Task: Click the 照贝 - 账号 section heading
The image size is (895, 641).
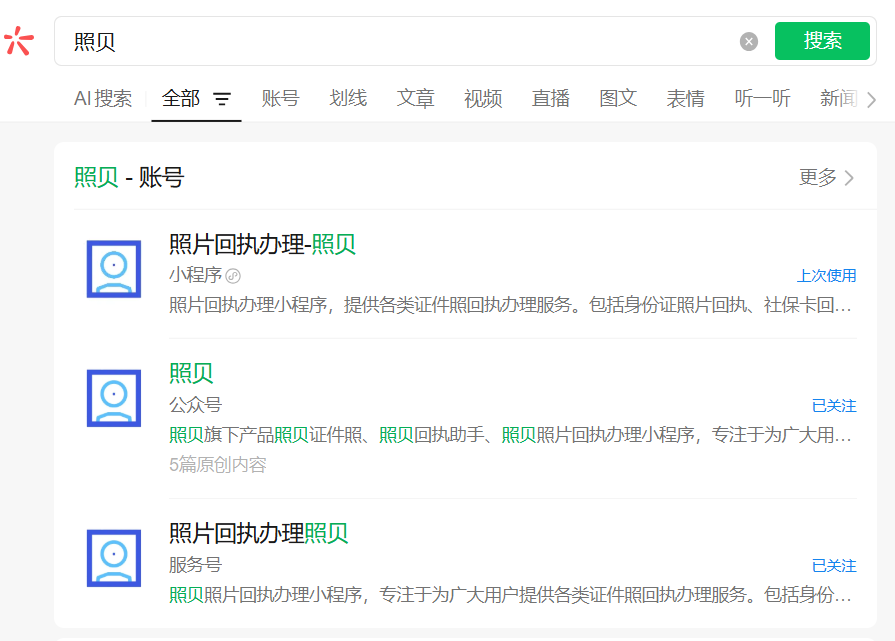Action: pyautogui.click(x=129, y=178)
